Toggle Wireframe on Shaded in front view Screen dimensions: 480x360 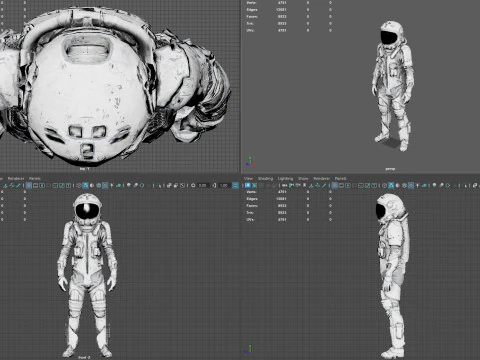pos(99,185)
